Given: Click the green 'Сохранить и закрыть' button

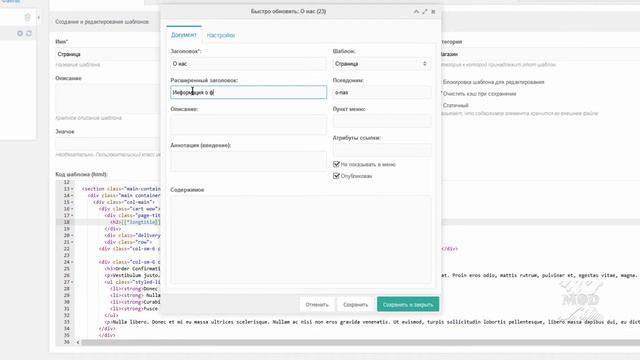Looking at the screenshot, I should tap(408, 304).
